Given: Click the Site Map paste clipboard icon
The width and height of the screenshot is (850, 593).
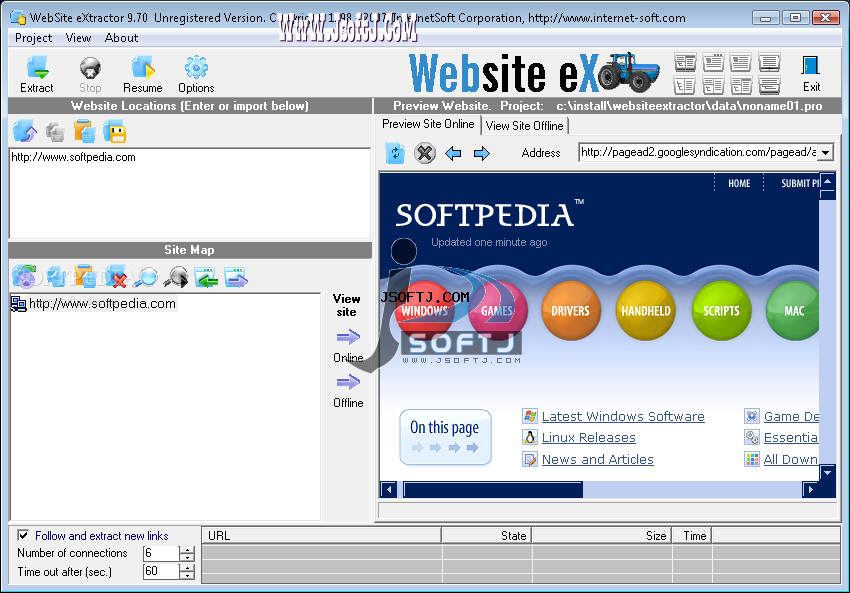Looking at the screenshot, I should (x=85, y=276).
